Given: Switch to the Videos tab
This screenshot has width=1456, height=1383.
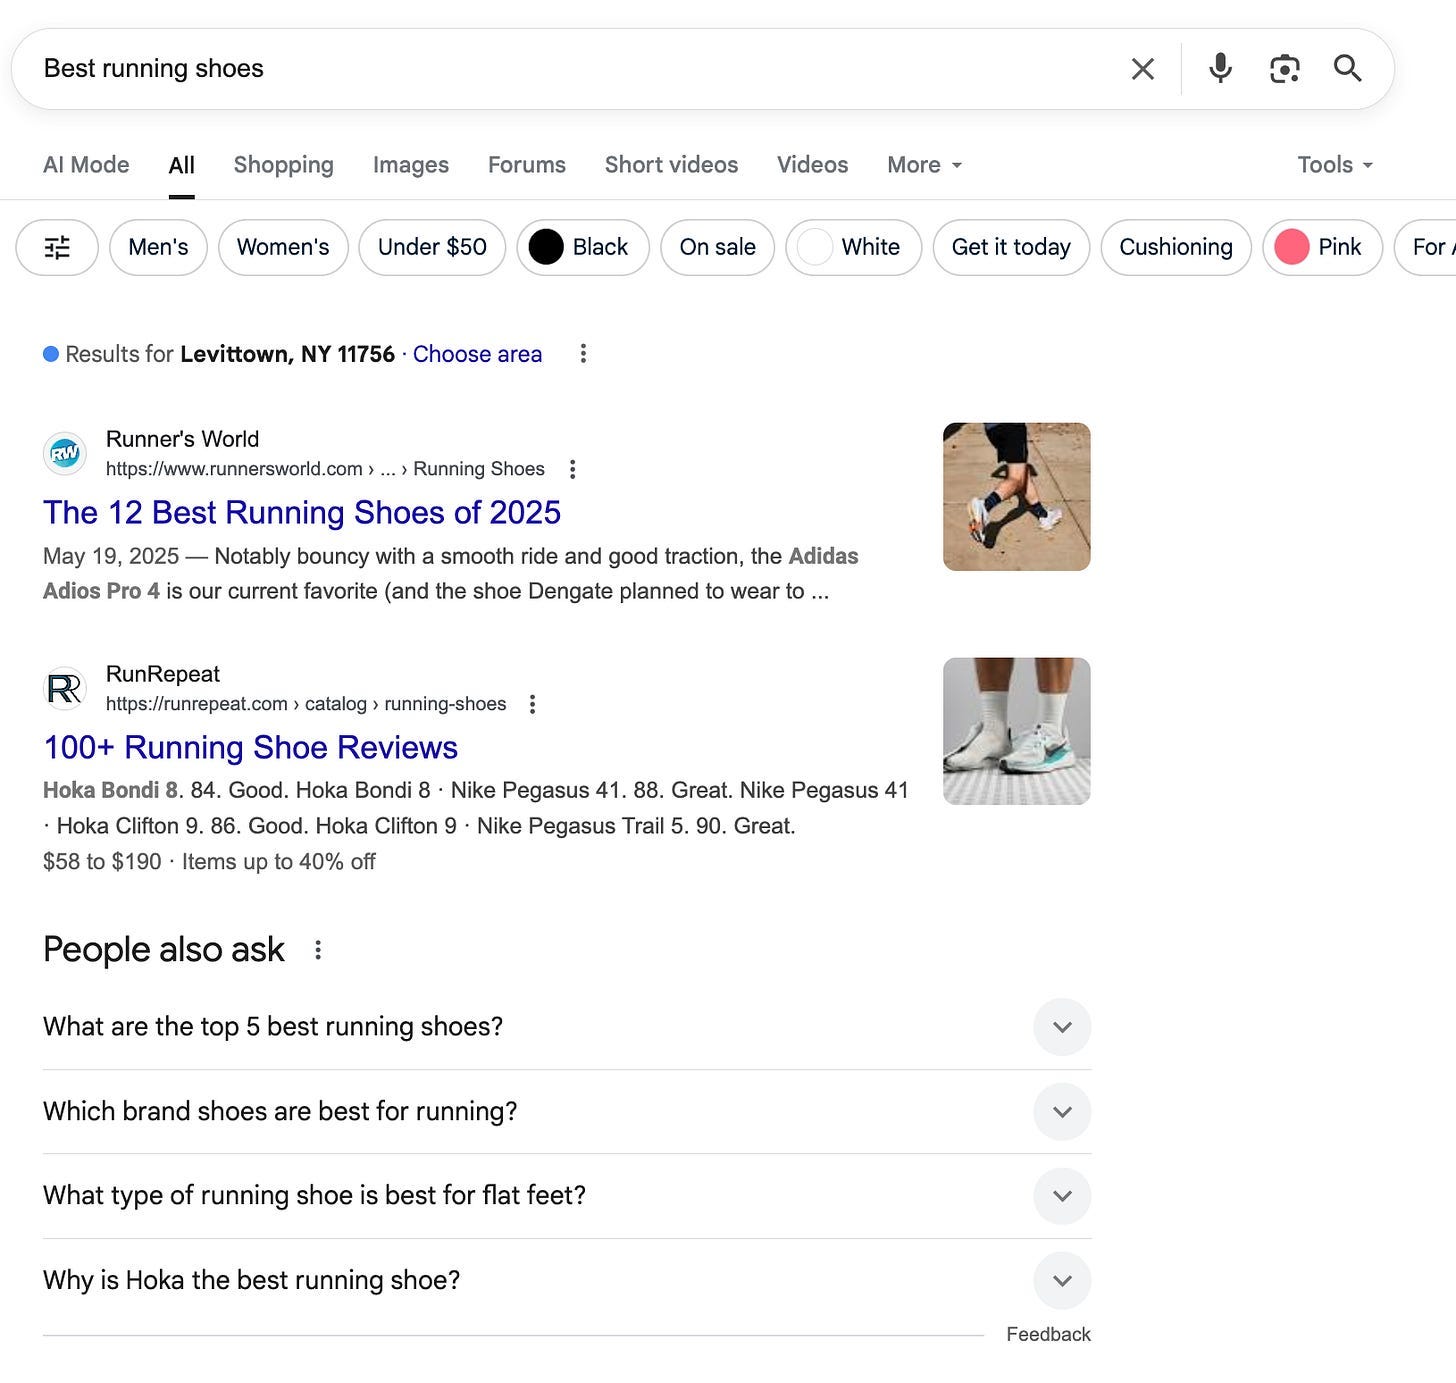Looking at the screenshot, I should (812, 165).
